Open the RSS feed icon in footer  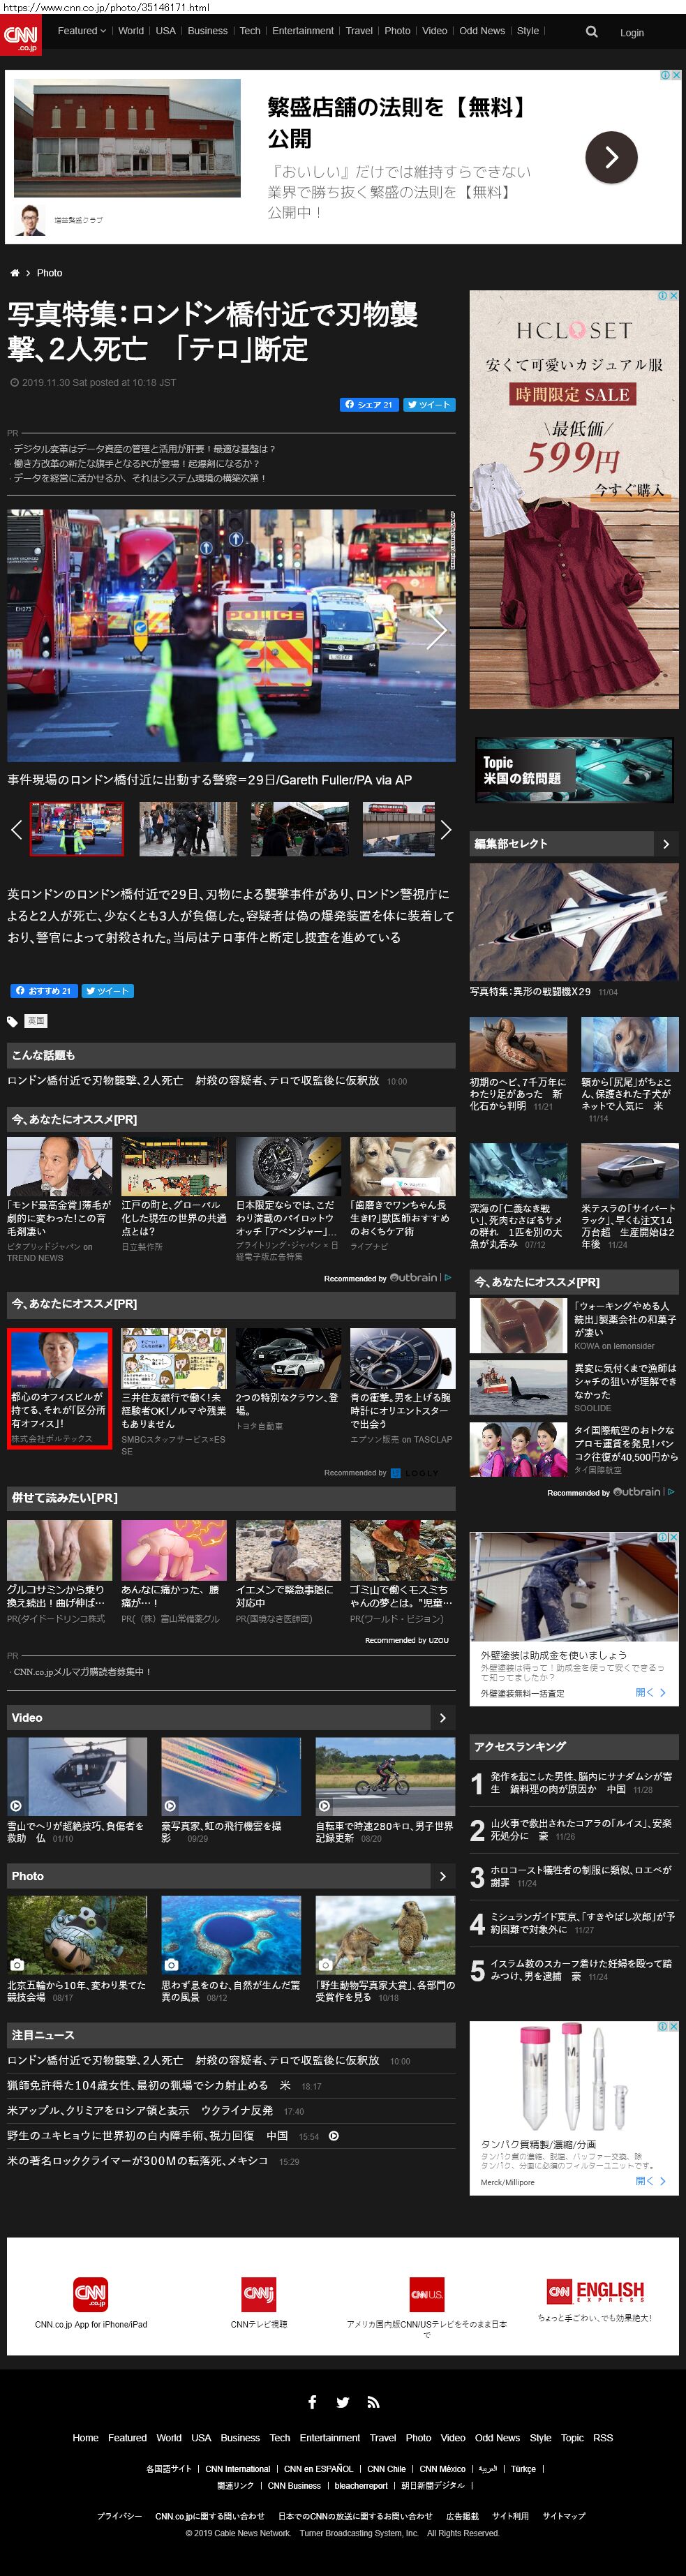[x=373, y=2401]
